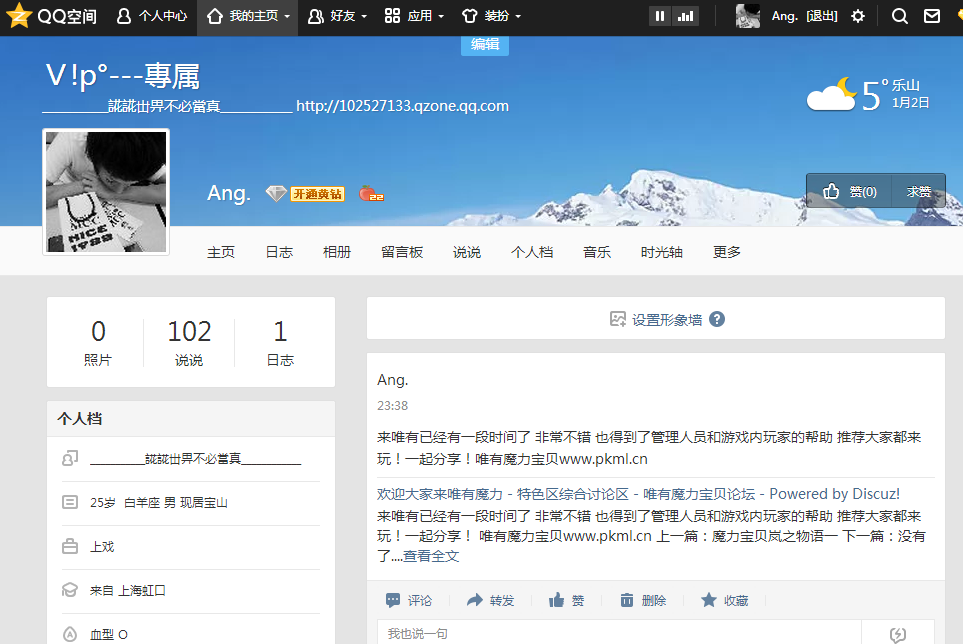Open the 留言板 tab

[402, 252]
